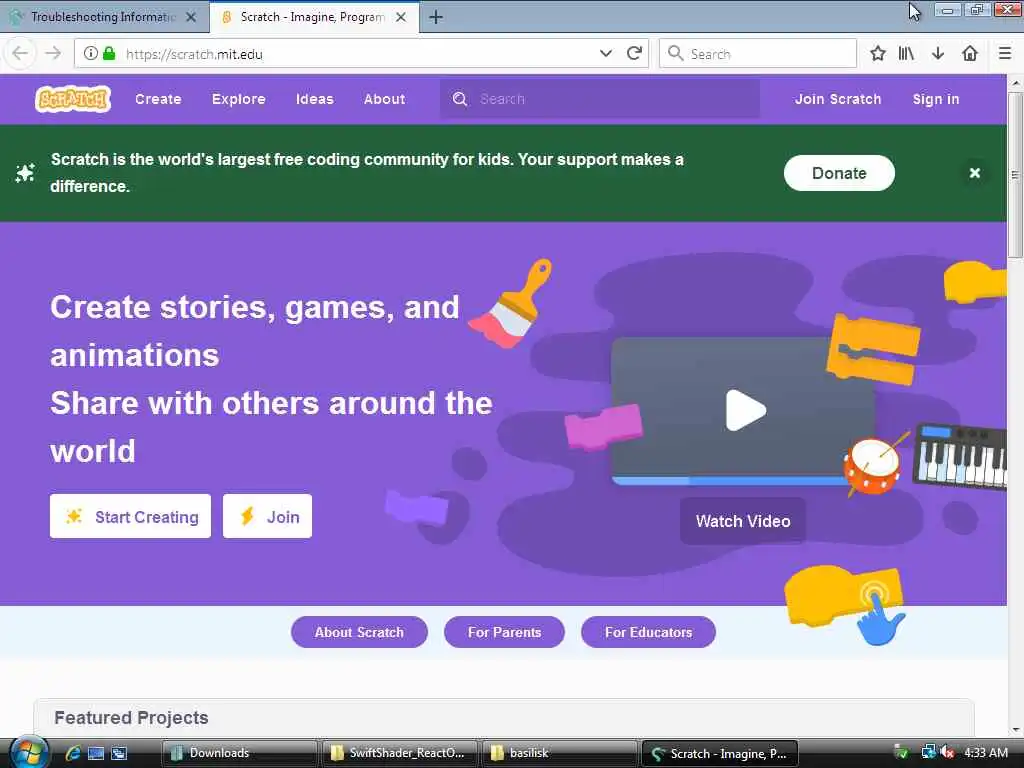Close the Scratch tab
This screenshot has width=1024, height=768.
[401, 17]
